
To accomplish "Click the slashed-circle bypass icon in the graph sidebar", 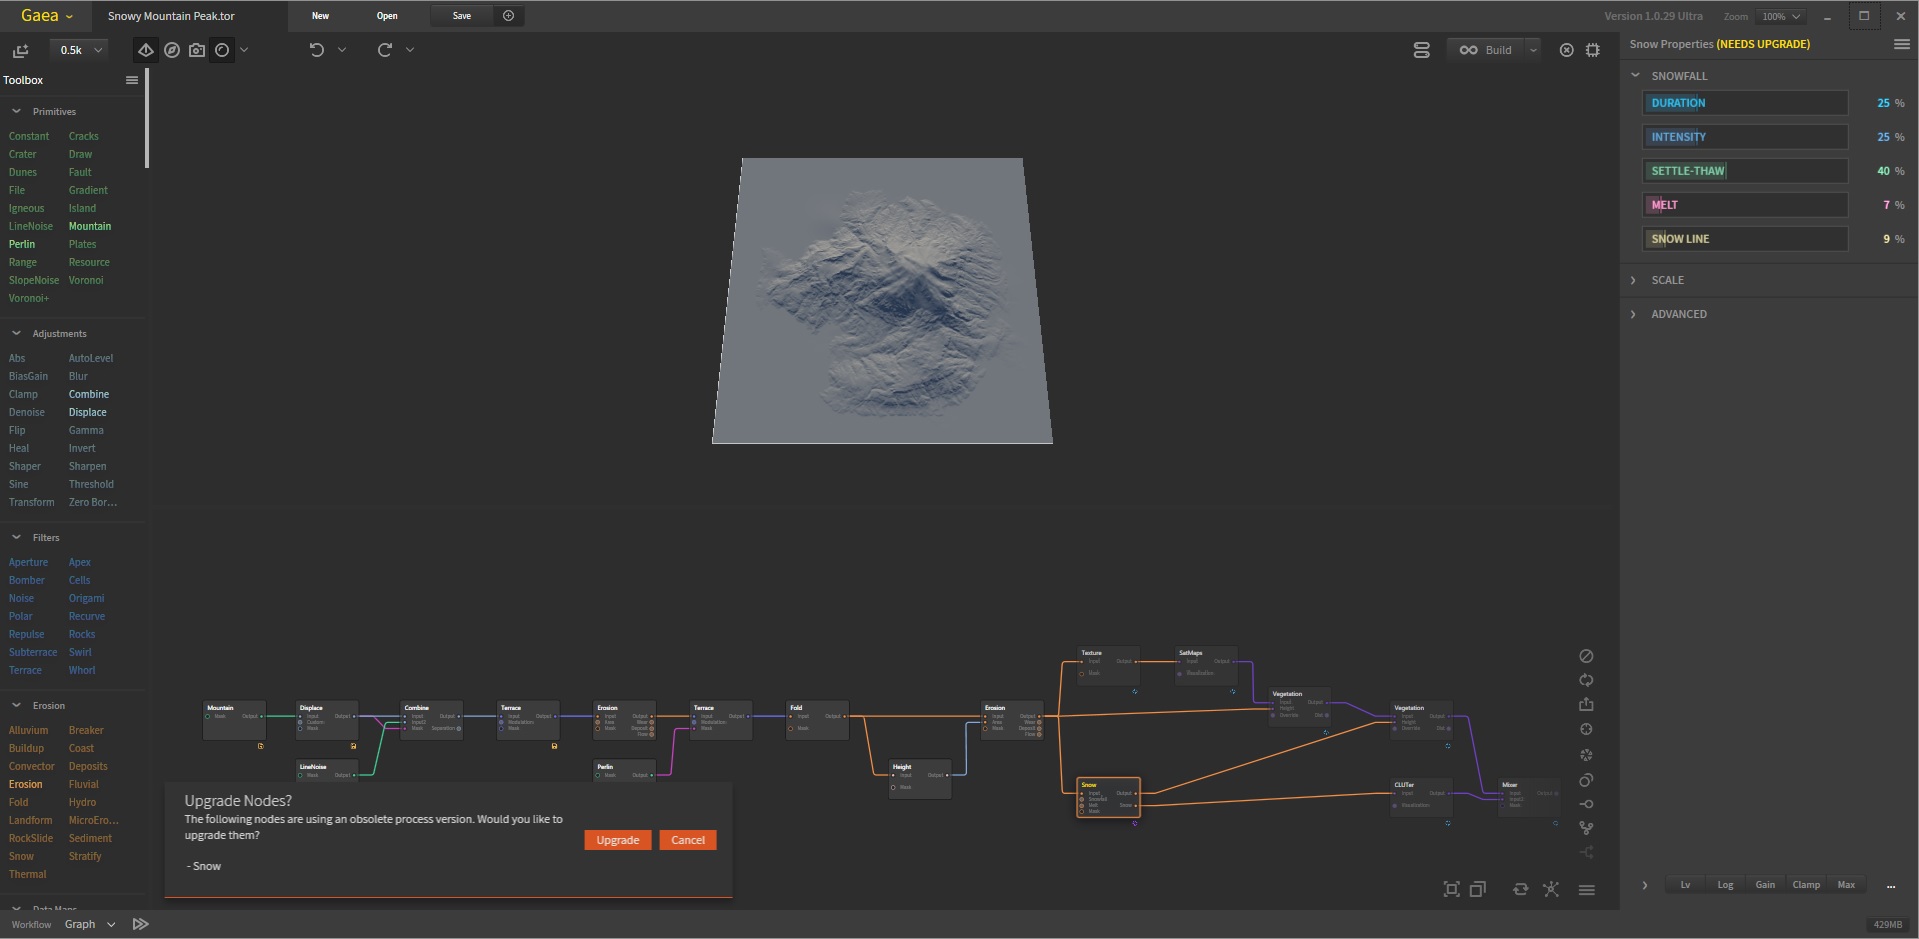I will click(x=1586, y=656).
